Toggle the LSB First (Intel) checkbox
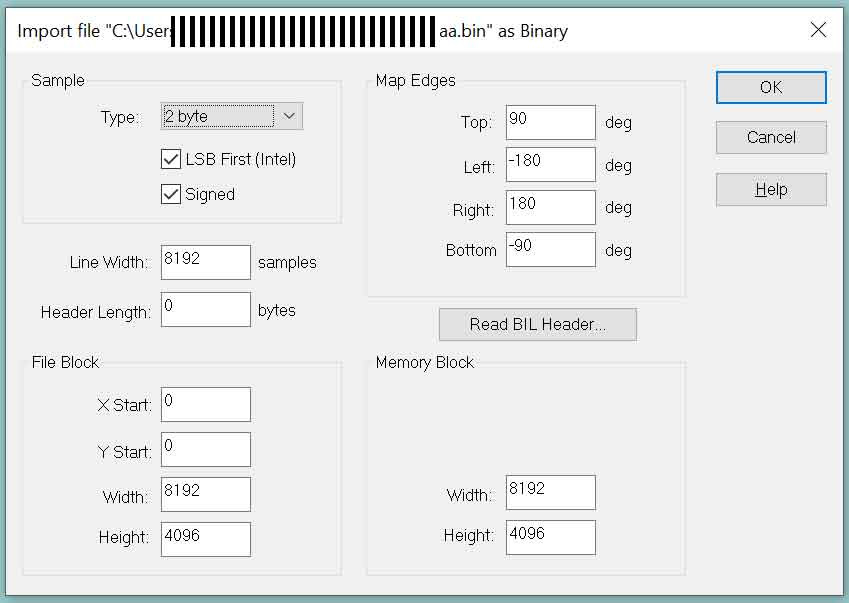This screenshot has width=849, height=603. pyautogui.click(x=170, y=159)
